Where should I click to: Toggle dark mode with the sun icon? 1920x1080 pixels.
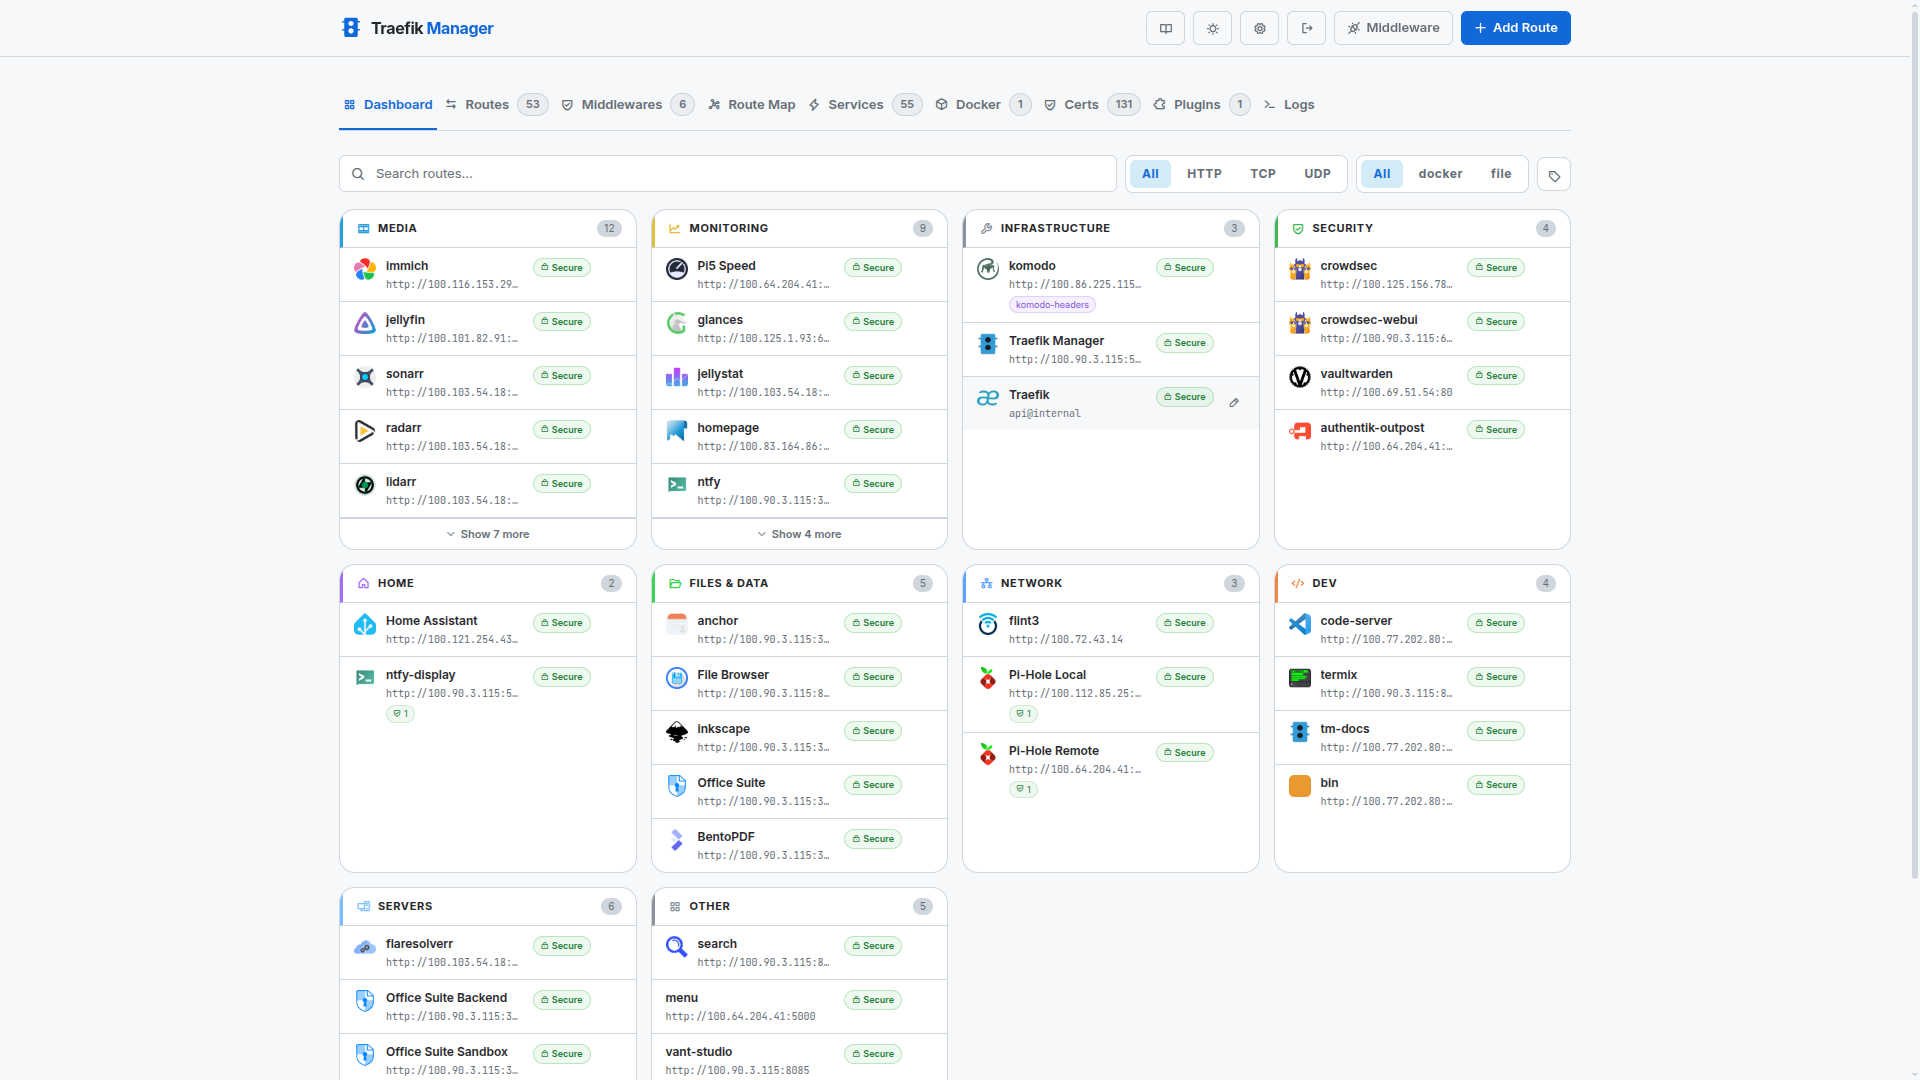(1212, 28)
